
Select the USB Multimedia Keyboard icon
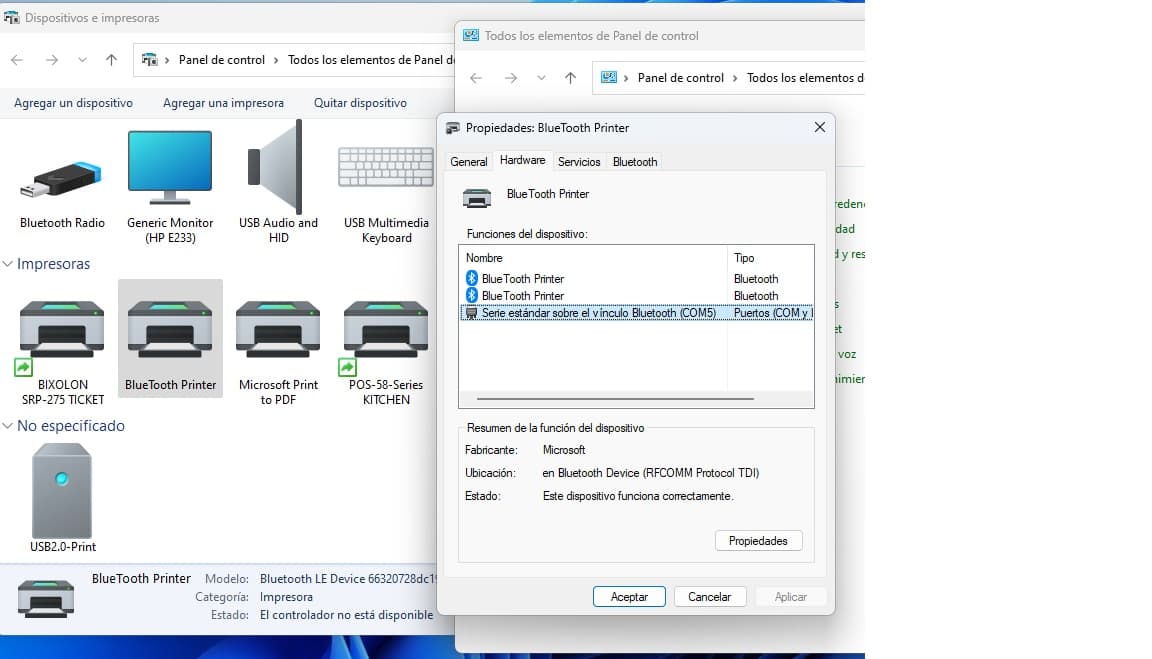point(386,167)
